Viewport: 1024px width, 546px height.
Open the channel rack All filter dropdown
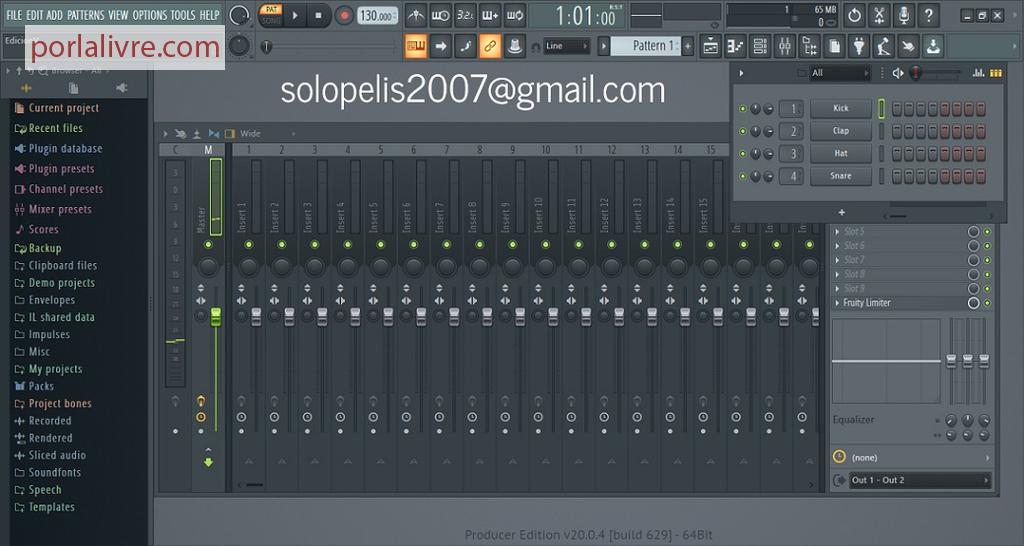(840, 73)
